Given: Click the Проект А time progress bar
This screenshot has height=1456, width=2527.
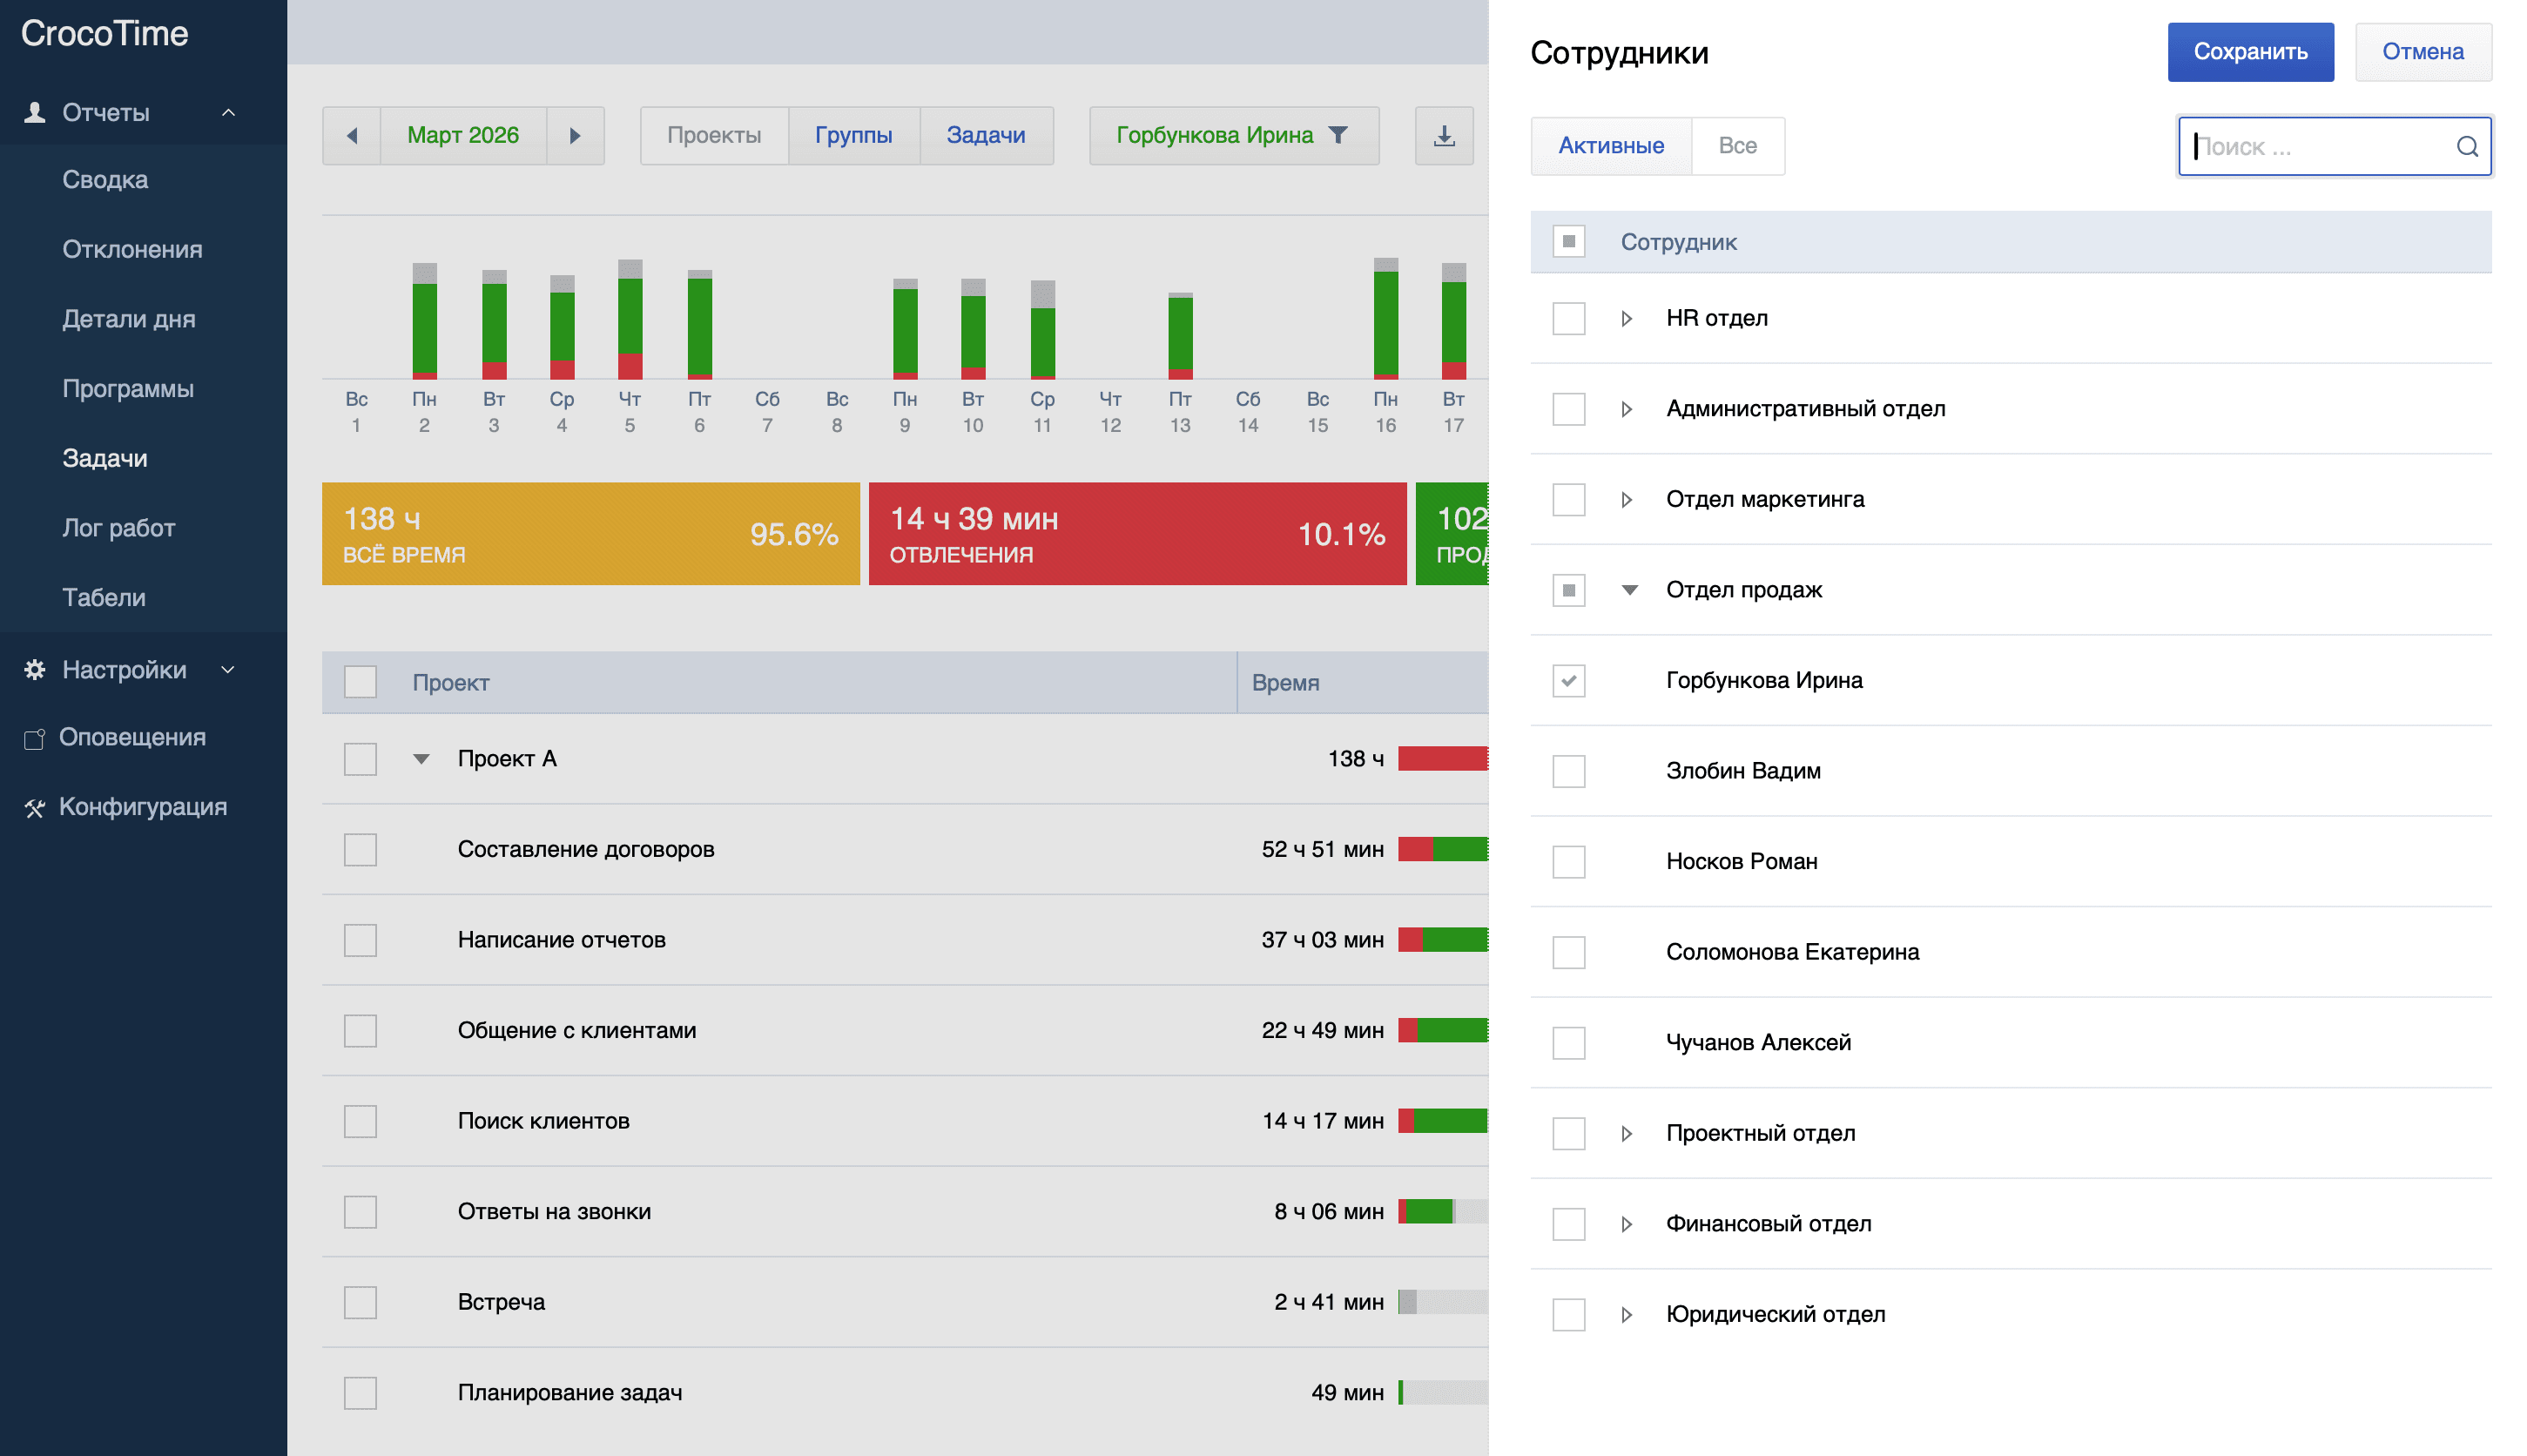Looking at the screenshot, I should click(1443, 759).
